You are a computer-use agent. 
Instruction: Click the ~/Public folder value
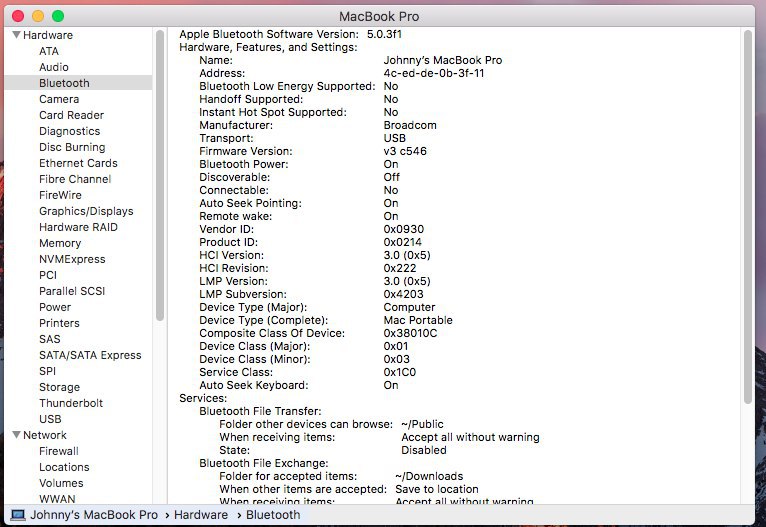(423, 424)
